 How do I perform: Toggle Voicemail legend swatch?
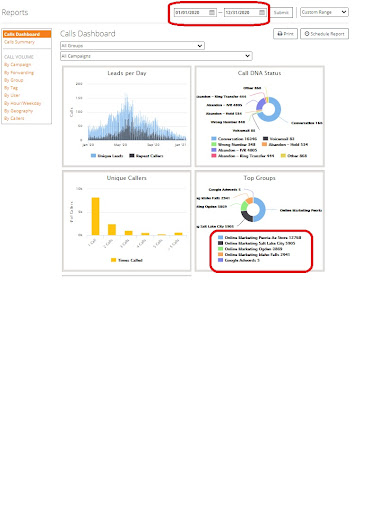click(x=266, y=138)
